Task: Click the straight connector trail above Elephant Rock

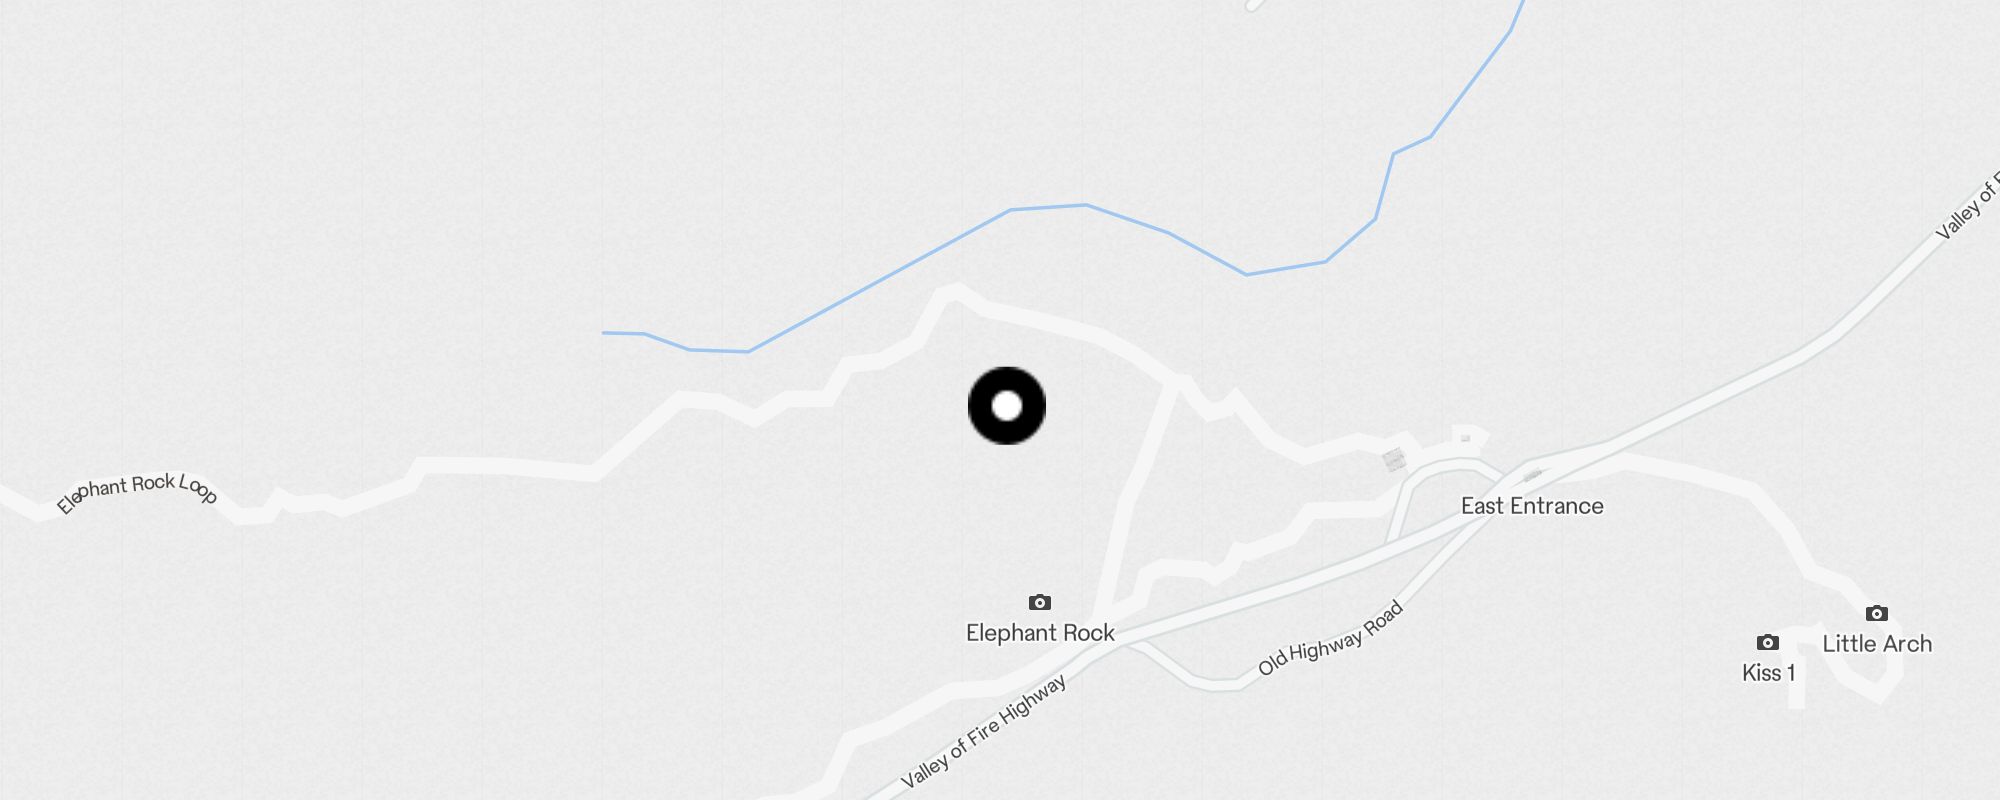Action: tap(1137, 500)
